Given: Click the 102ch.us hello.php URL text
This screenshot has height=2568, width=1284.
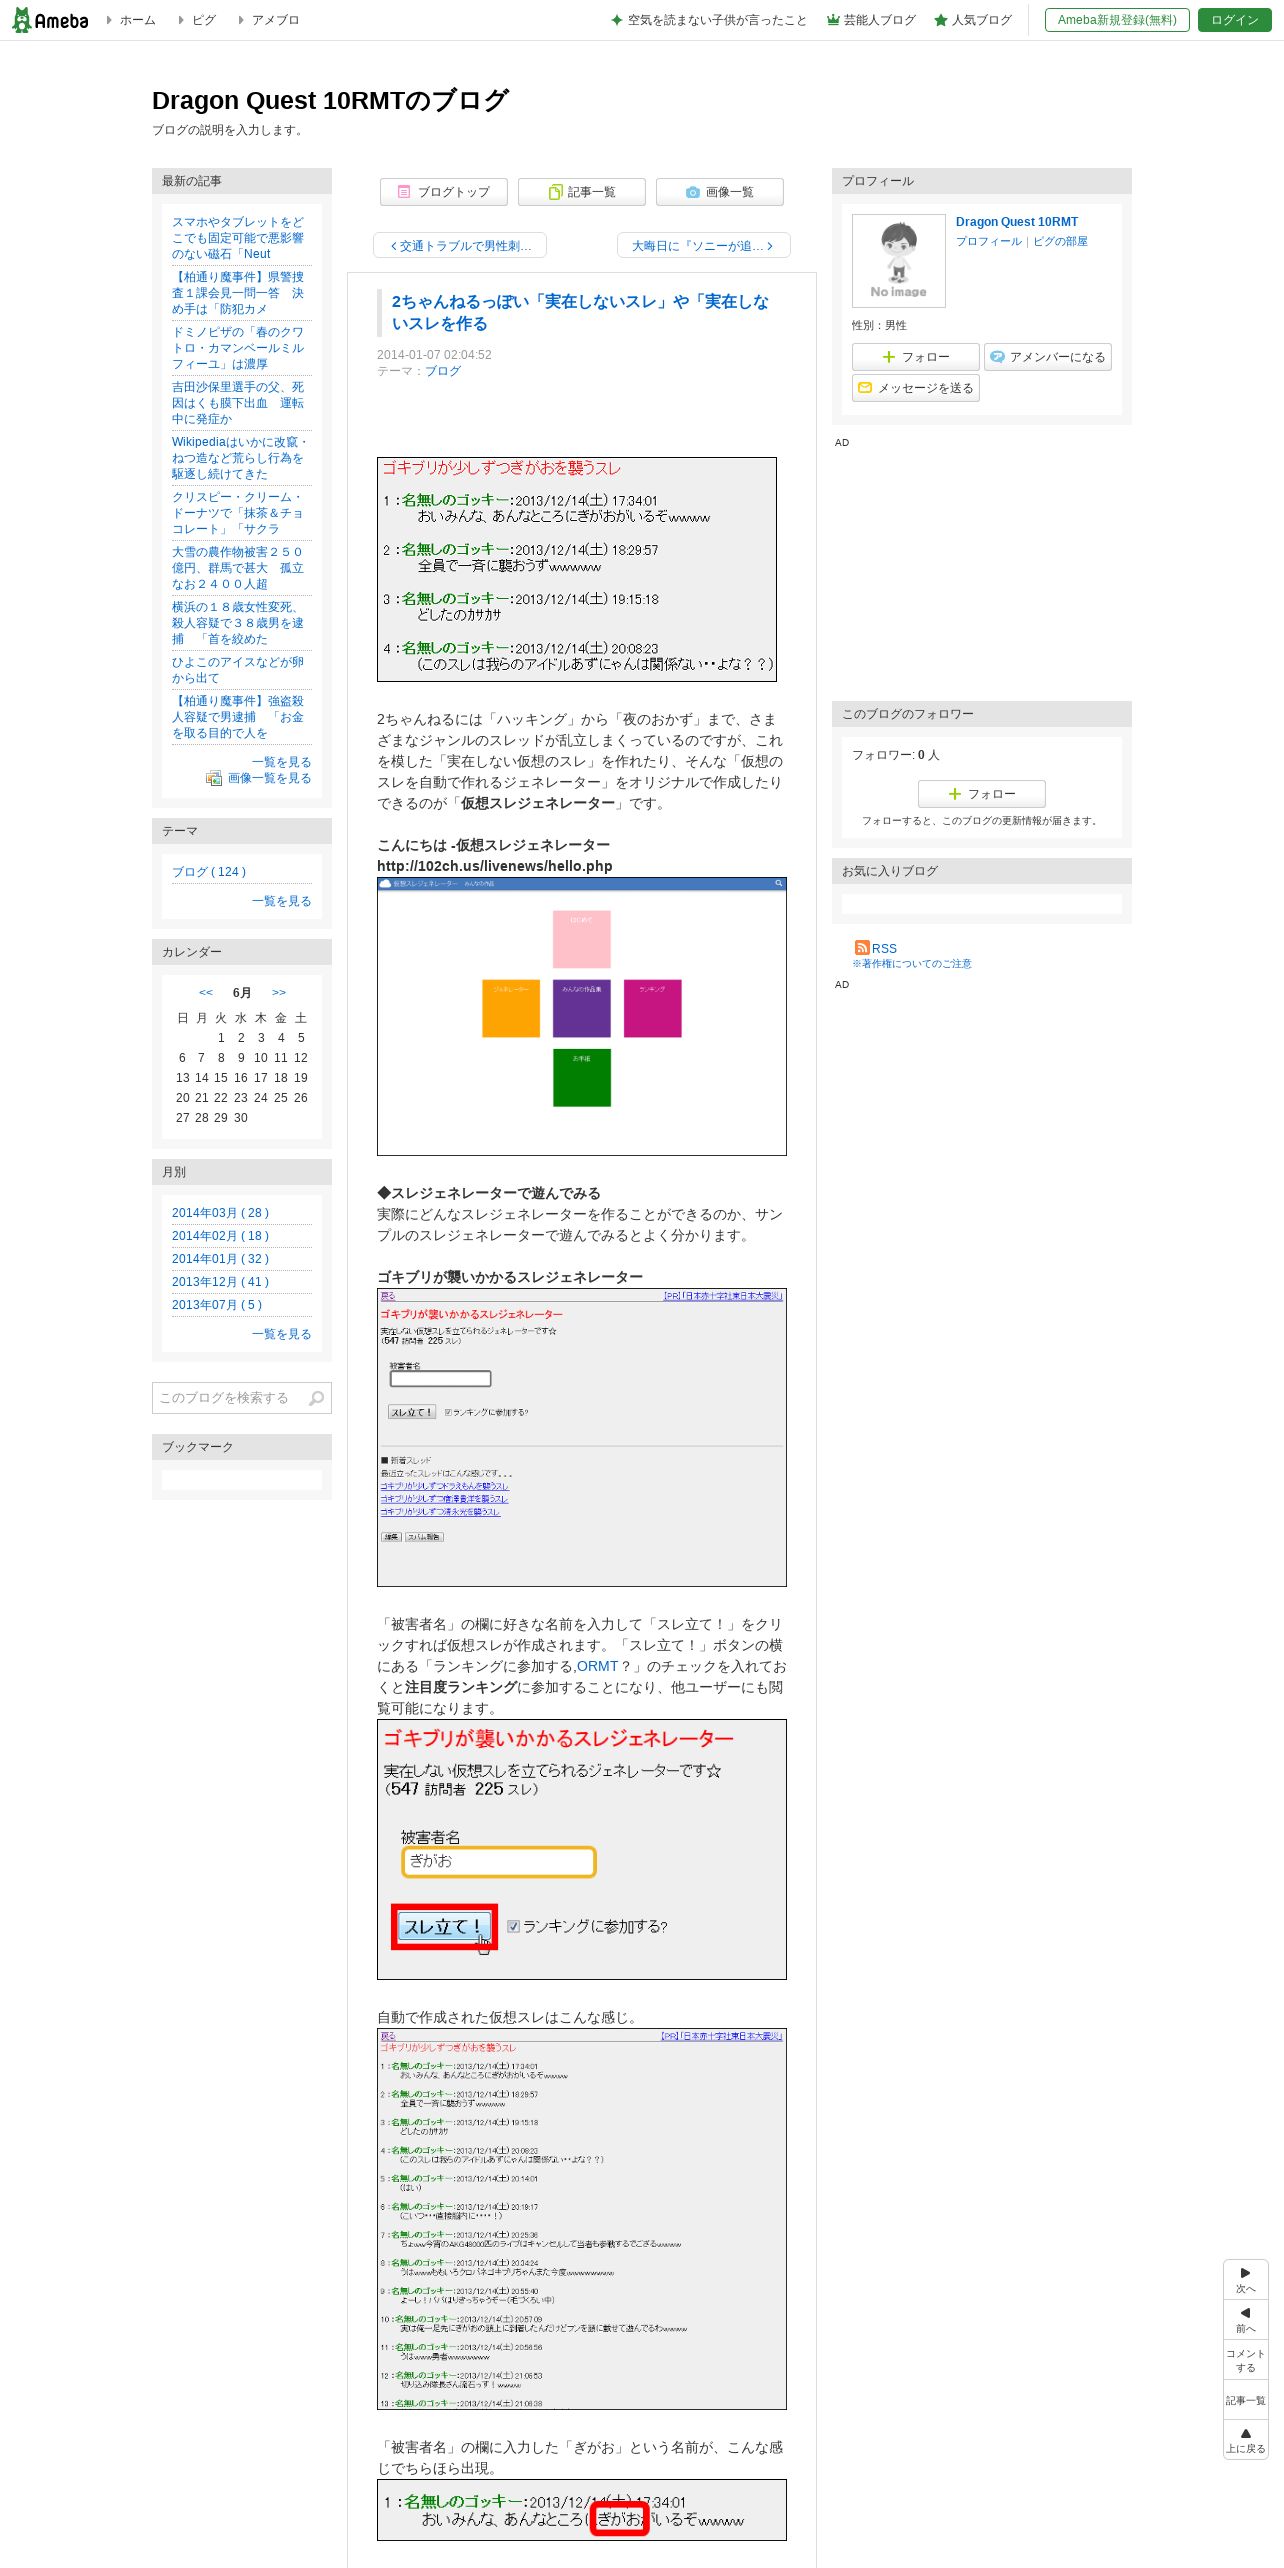Looking at the screenshot, I should [495, 866].
